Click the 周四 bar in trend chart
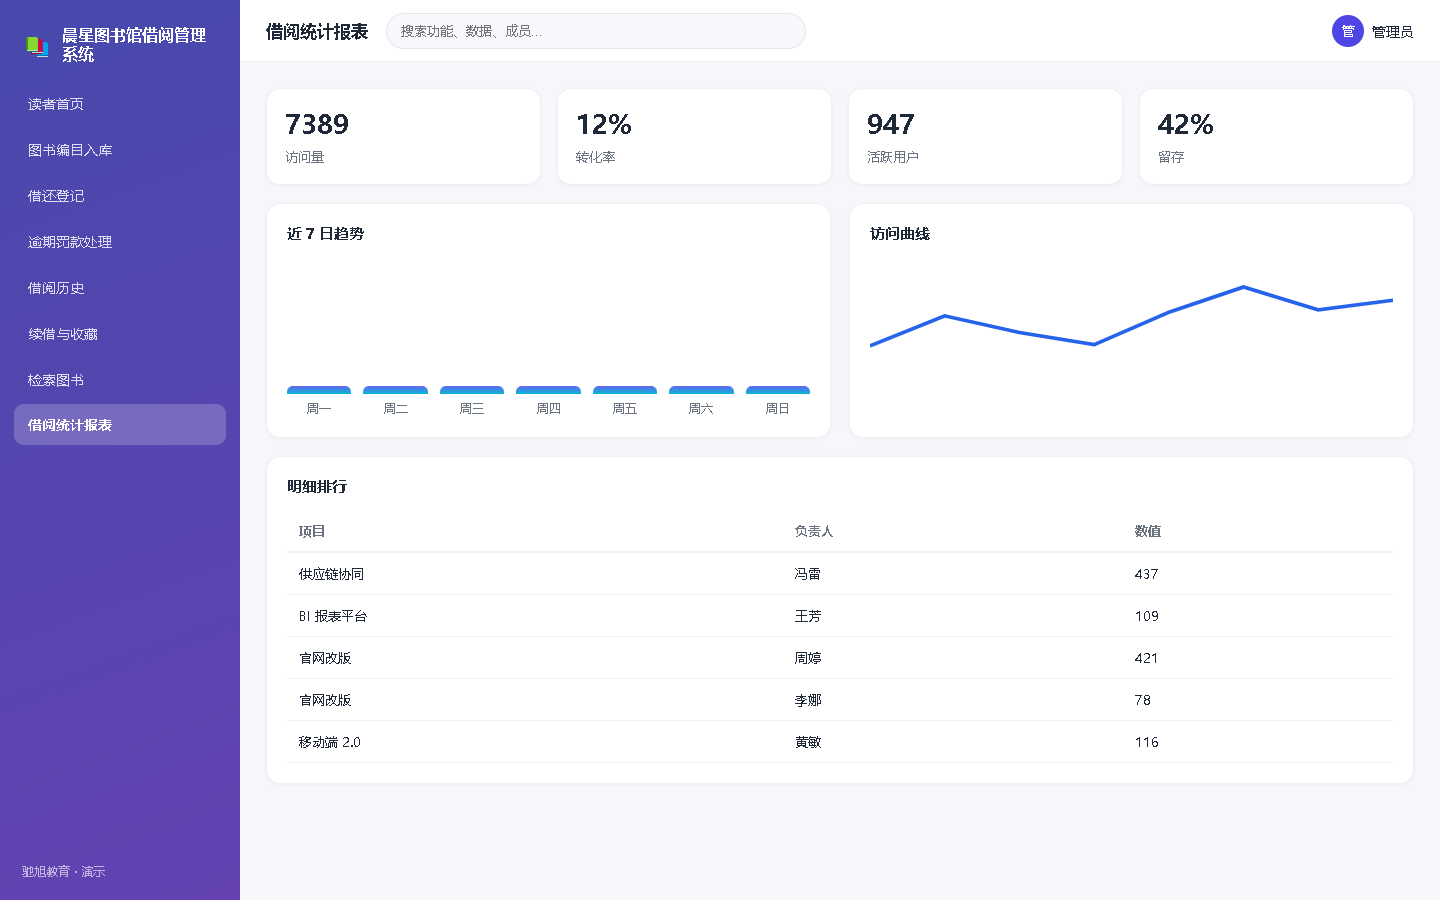The height and width of the screenshot is (900, 1440). point(548,390)
